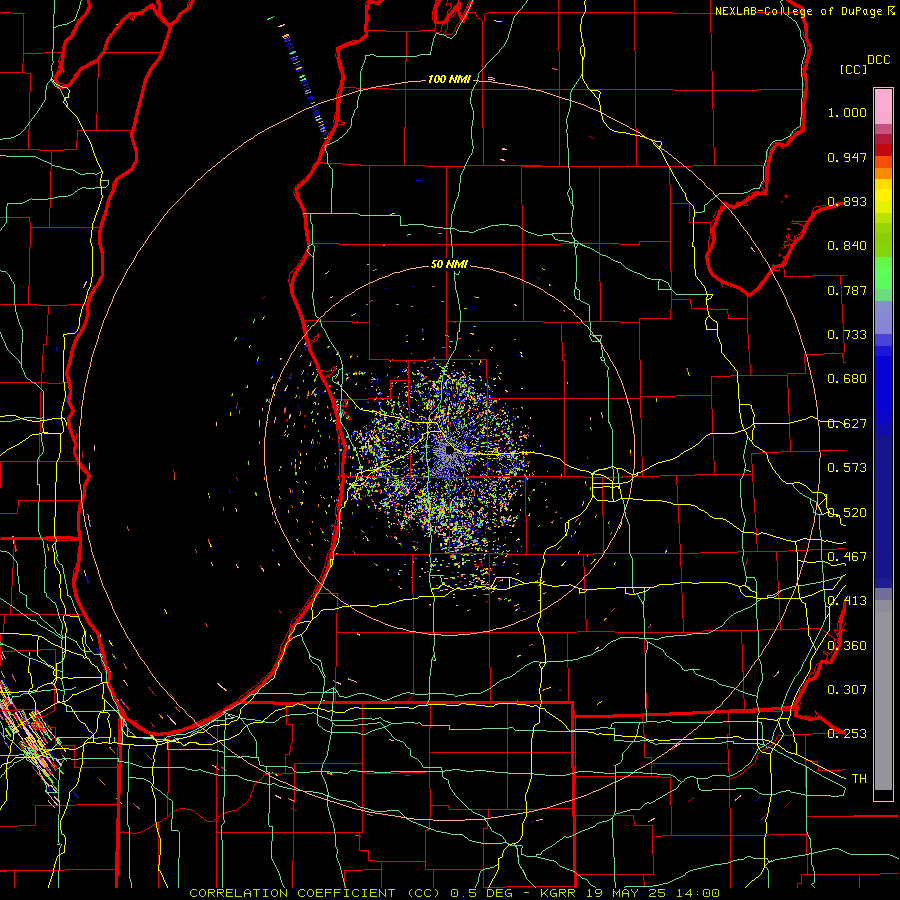Click the pink top segment of color bar
Screen dimensions: 900x900
(x=883, y=106)
